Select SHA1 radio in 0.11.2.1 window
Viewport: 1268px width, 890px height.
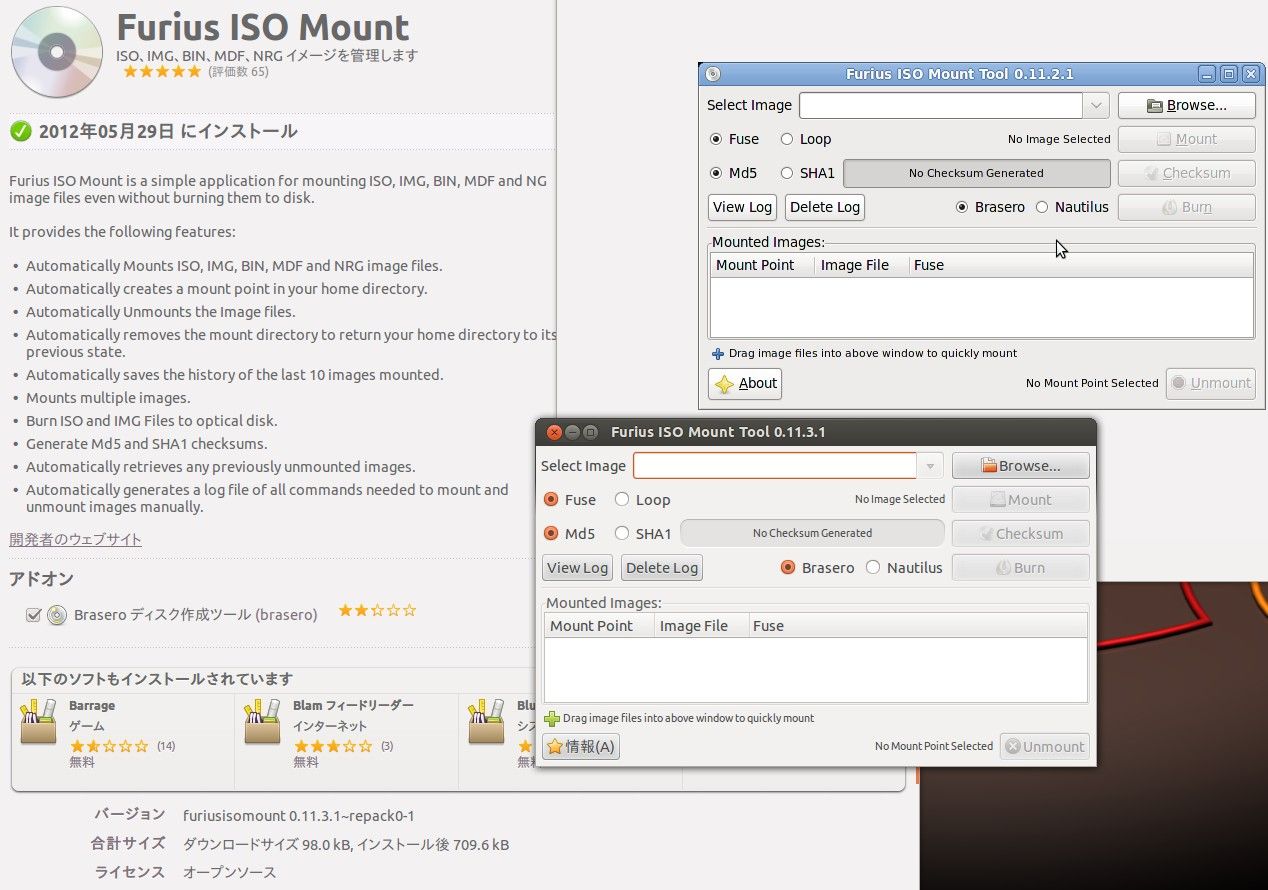click(x=787, y=173)
